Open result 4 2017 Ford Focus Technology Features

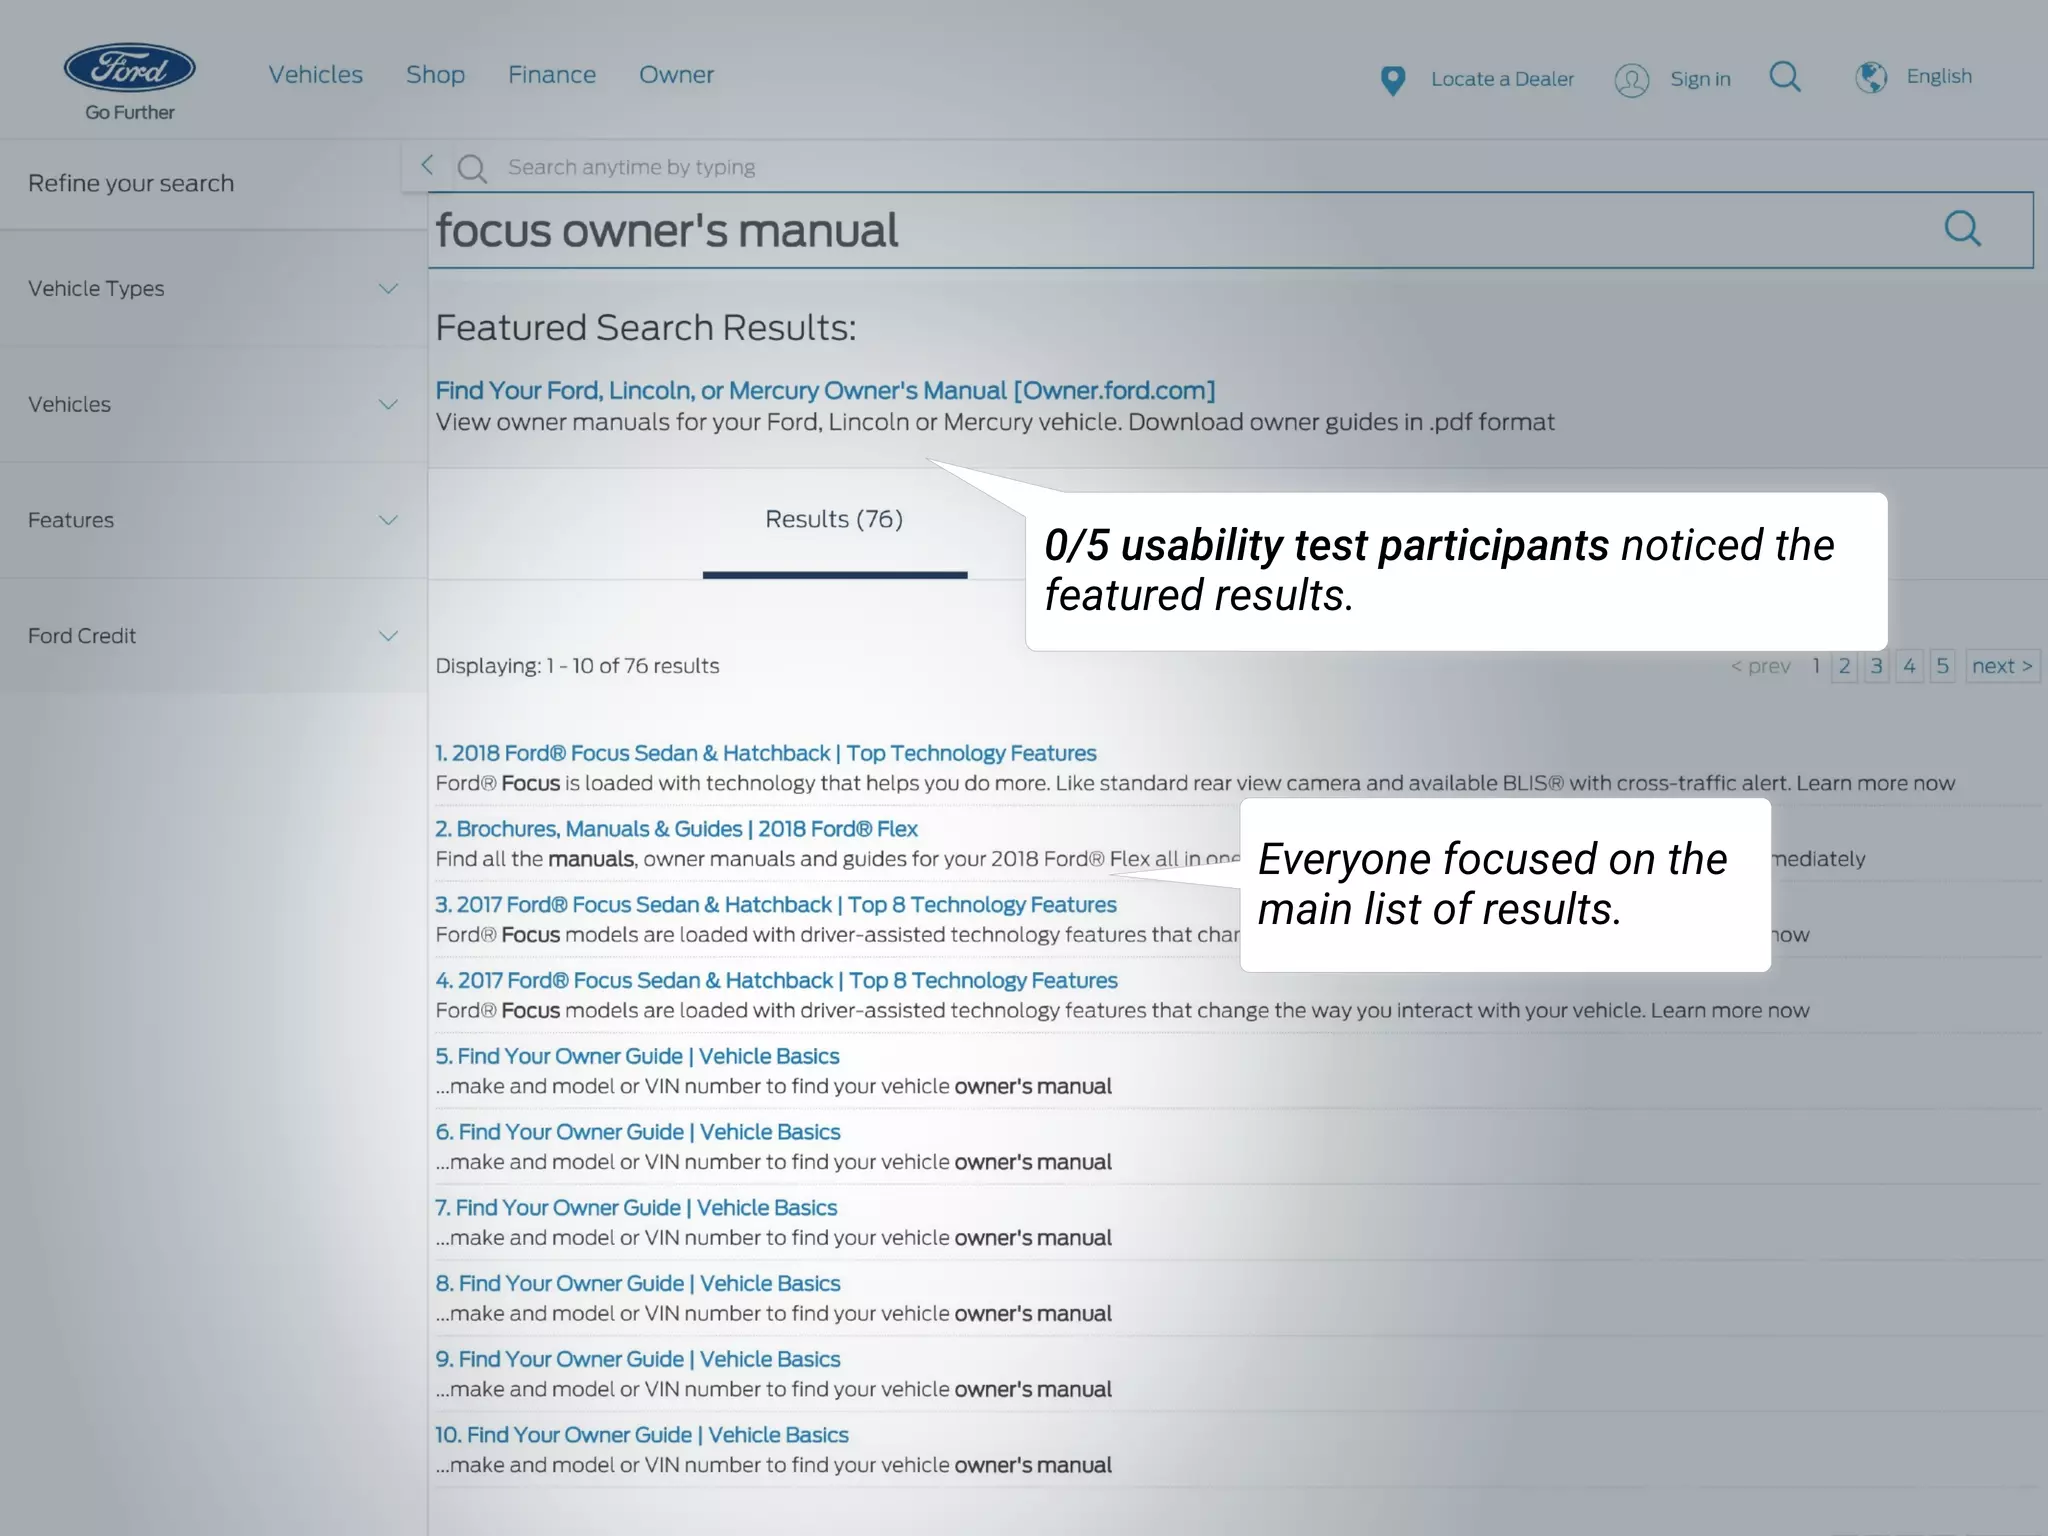[x=776, y=981]
